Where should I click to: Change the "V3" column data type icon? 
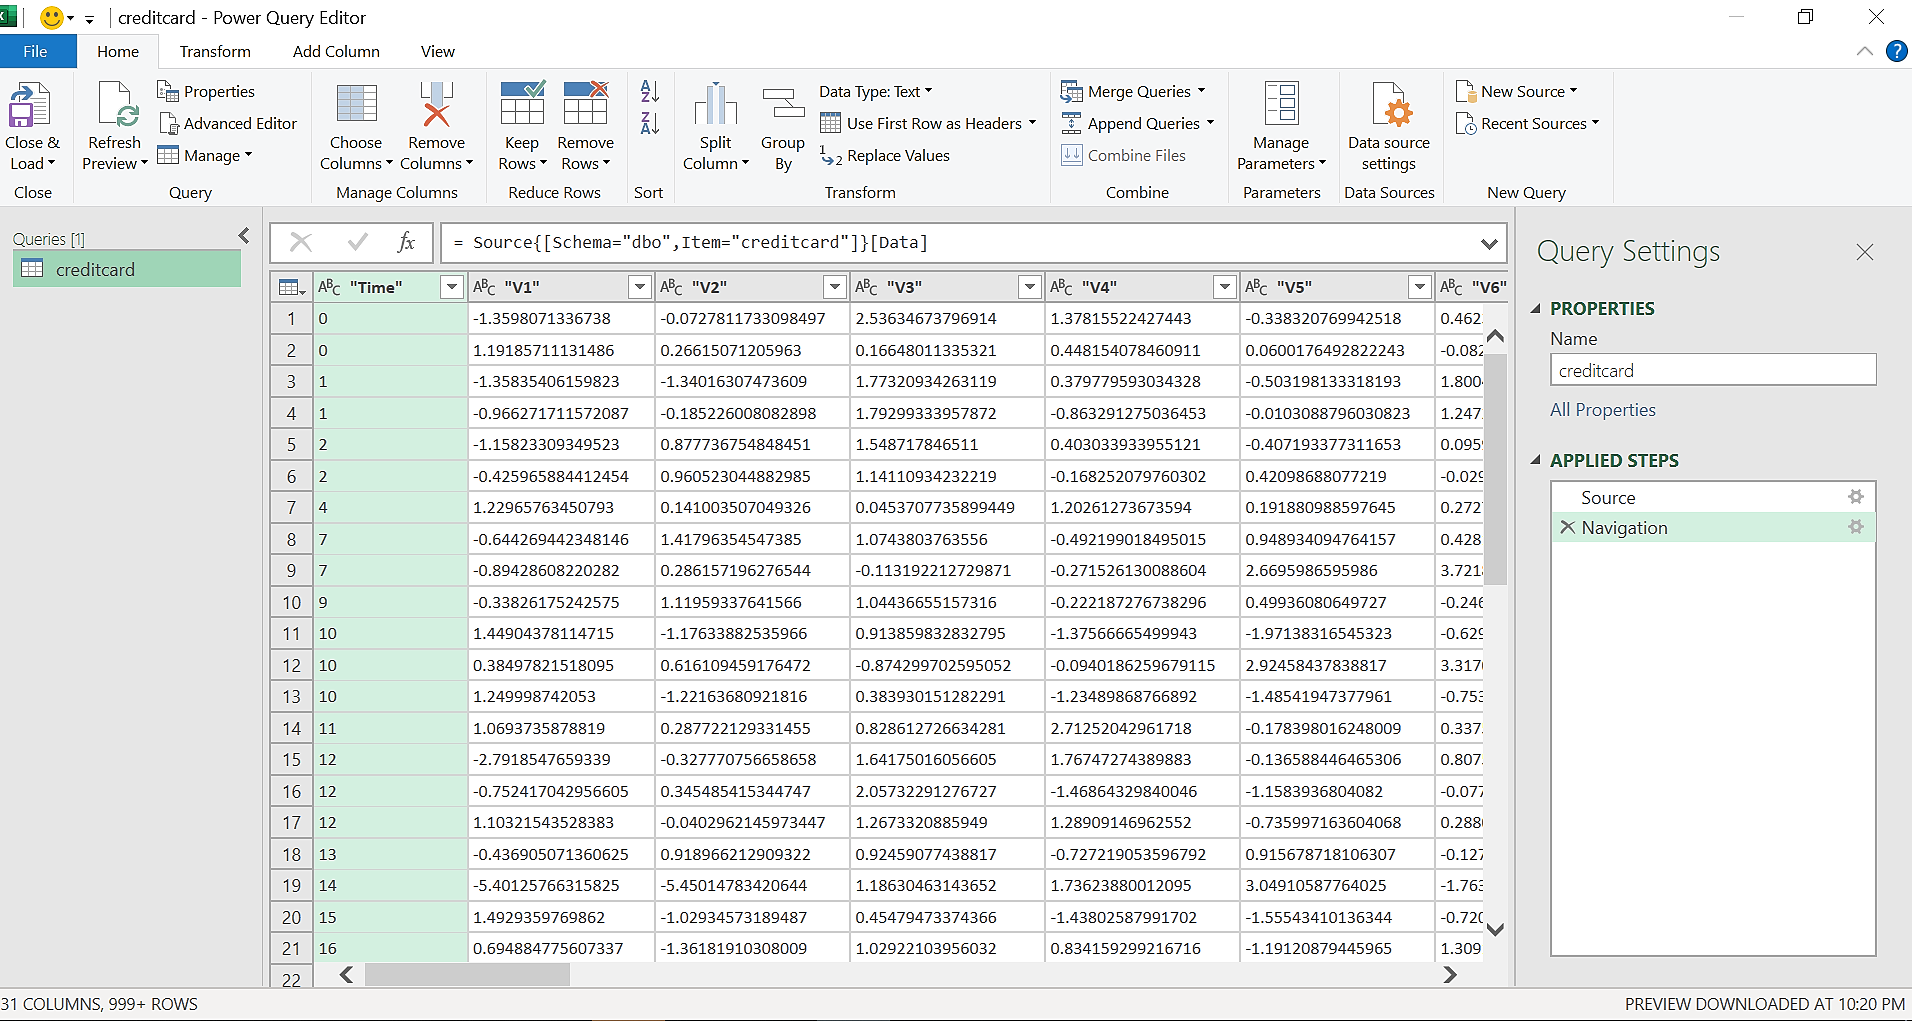(x=866, y=287)
